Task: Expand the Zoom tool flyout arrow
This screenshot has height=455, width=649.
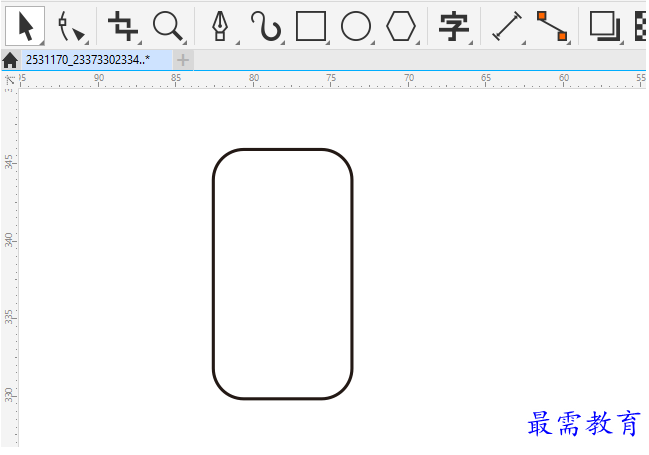Action: point(185,43)
